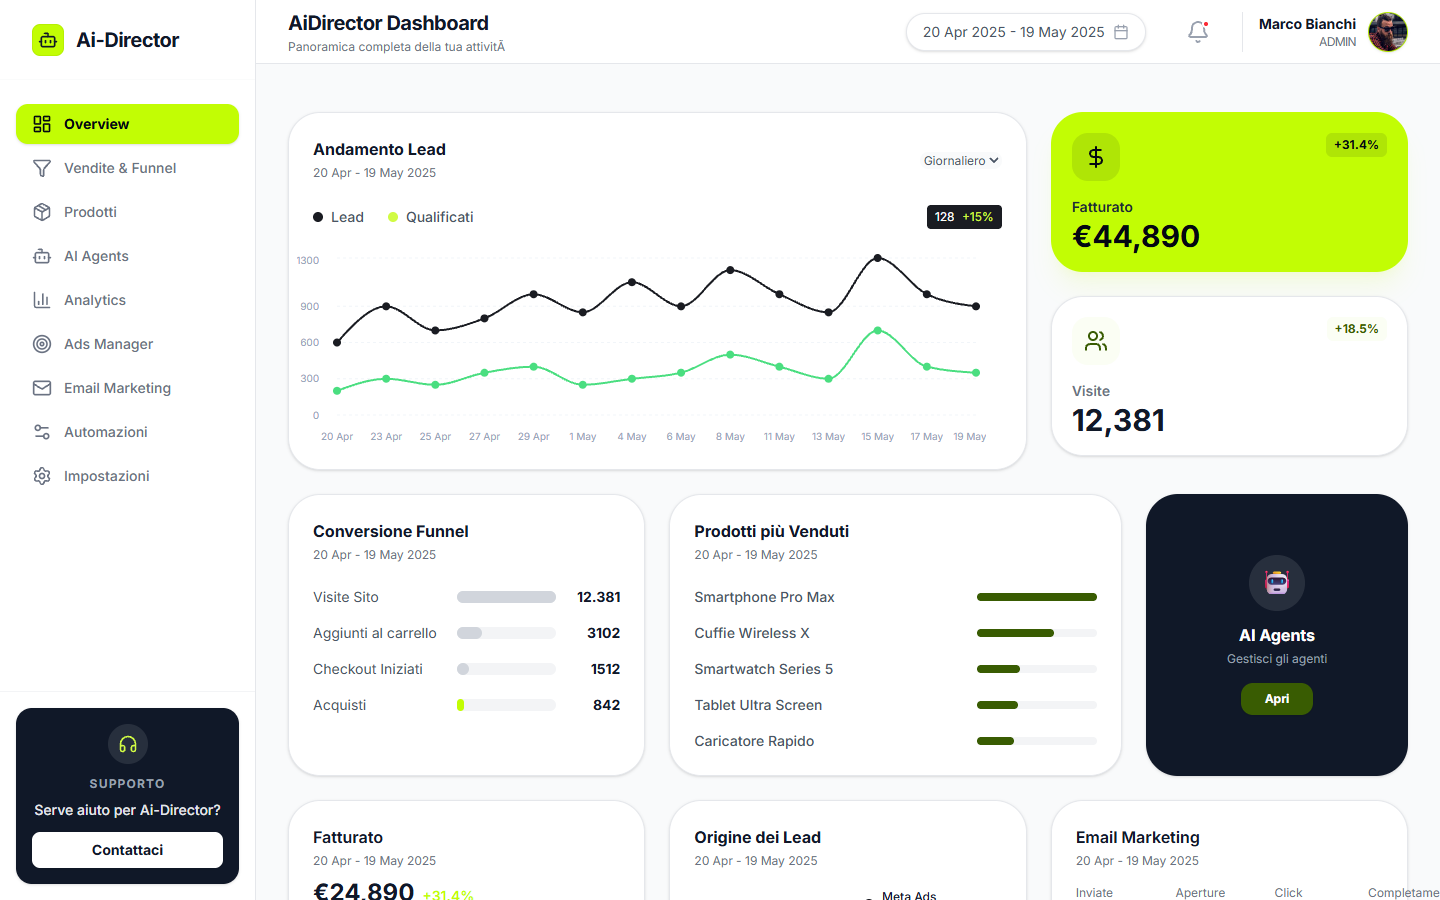Click the AI Agents robot avatar icon
The width and height of the screenshot is (1440, 900).
click(x=1277, y=583)
